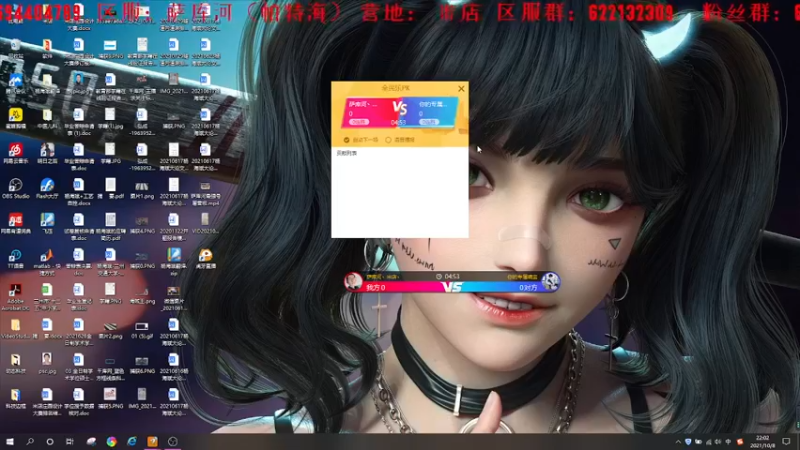The height and width of the screenshot is (450, 800).
Task: Enable 自动下一场 option in PK dialog
Action: pos(361,140)
